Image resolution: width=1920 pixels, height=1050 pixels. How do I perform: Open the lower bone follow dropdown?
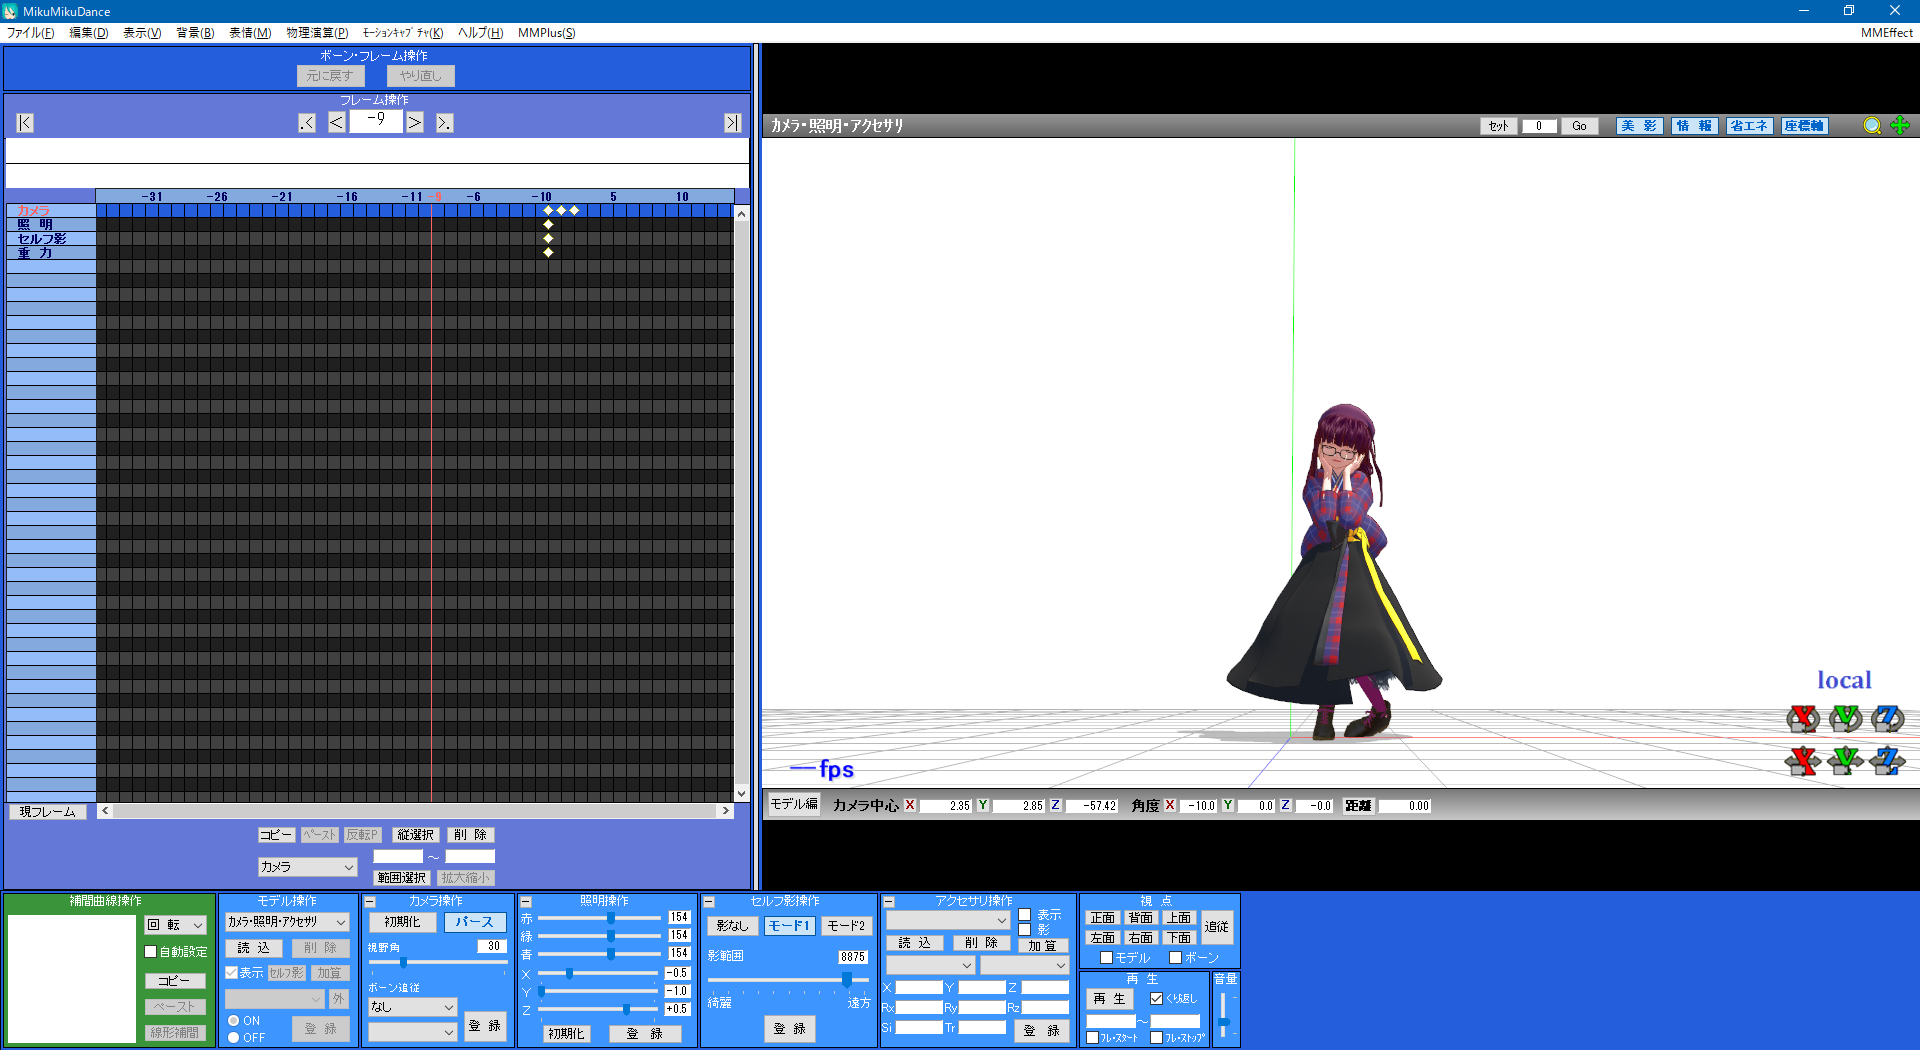click(412, 1032)
